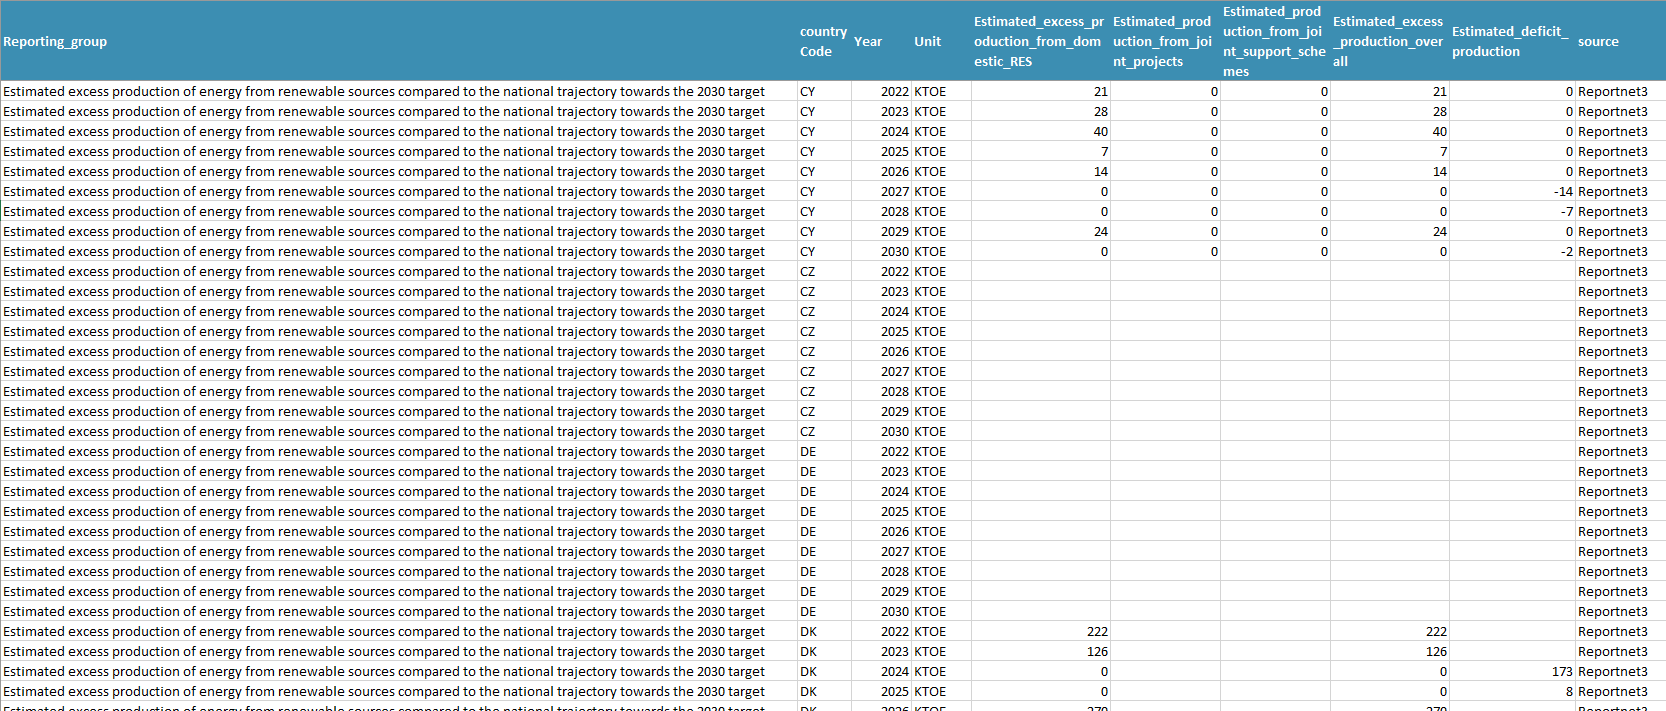Select KTOE unit in the DE 2022 row
The width and height of the screenshot is (1666, 711).
click(x=930, y=451)
